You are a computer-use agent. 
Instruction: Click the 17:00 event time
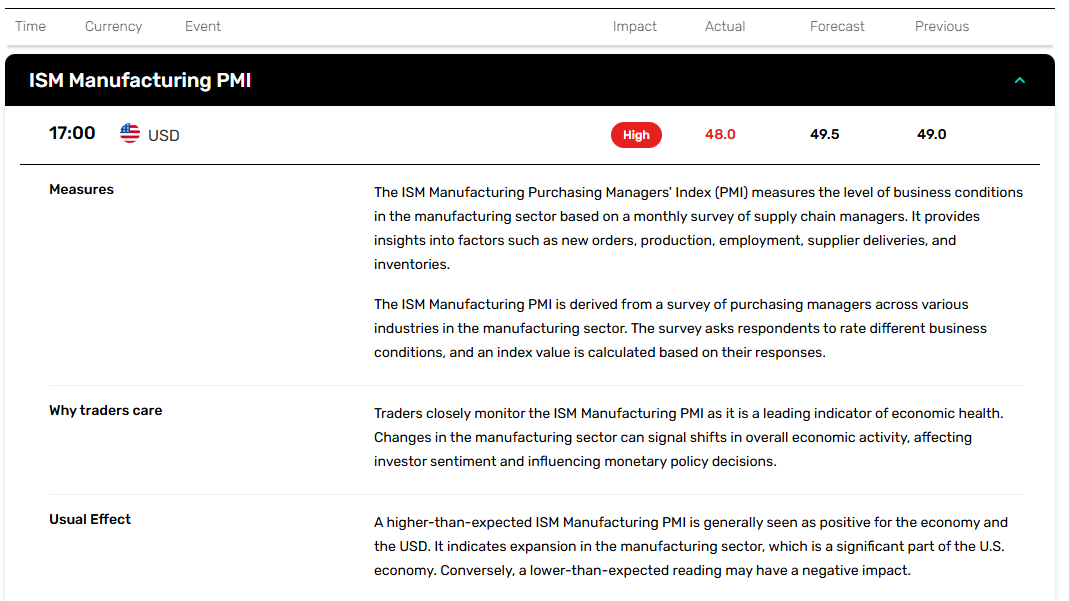click(x=72, y=133)
